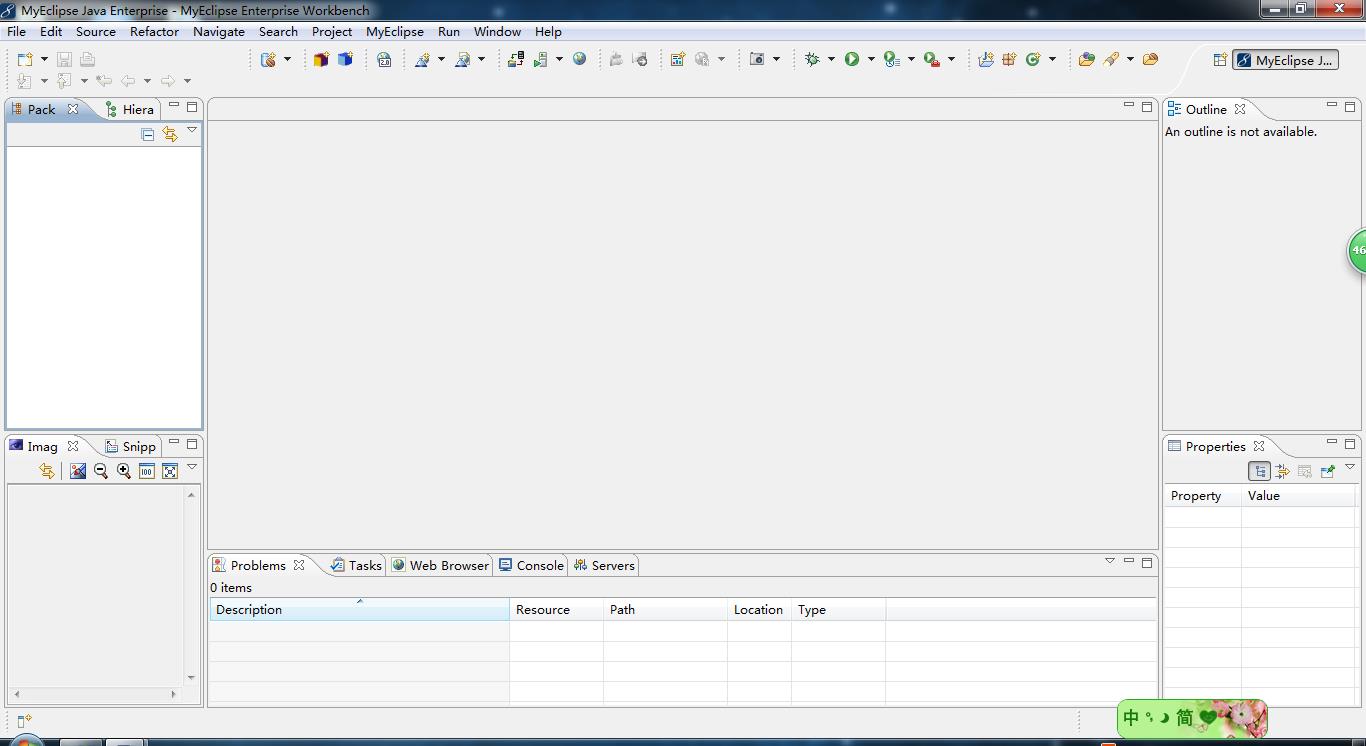The width and height of the screenshot is (1366, 746).
Task: Click the fit-to-window image icon
Action: click(x=170, y=471)
